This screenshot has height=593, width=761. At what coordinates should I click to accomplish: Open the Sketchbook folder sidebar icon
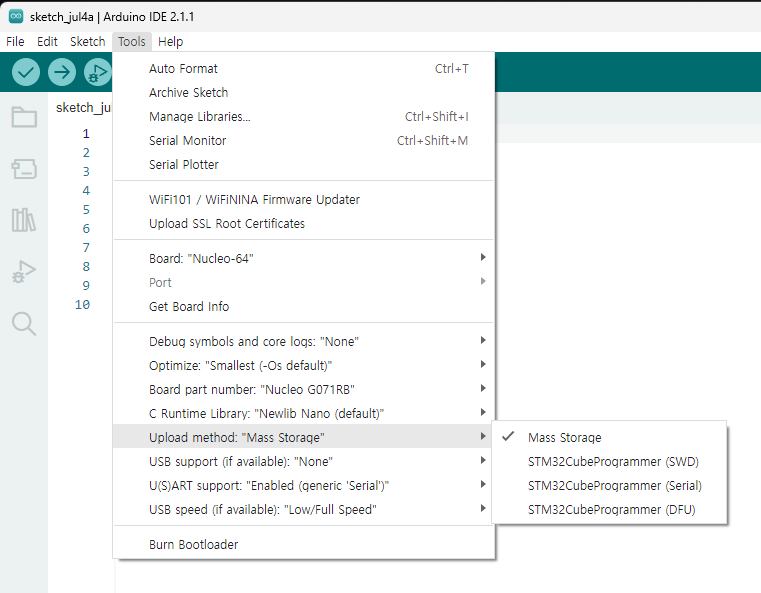[24, 117]
